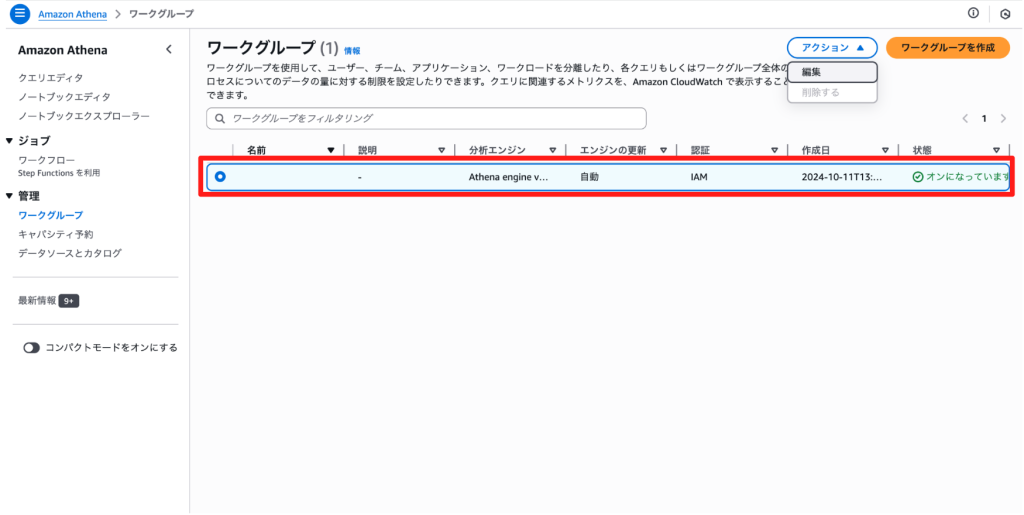The width and height of the screenshot is (1024, 515).
Task: Click the 自動 engine update cell
Action: pos(589,177)
